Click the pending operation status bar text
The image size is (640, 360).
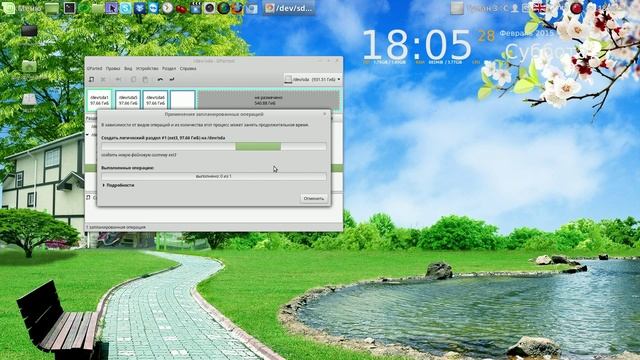point(116,227)
